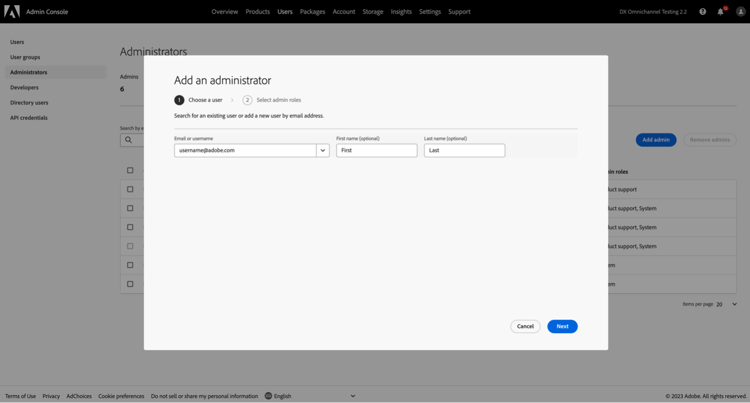Check the row with 'uct support' role only
This screenshot has width=750, height=403.
(130, 189)
